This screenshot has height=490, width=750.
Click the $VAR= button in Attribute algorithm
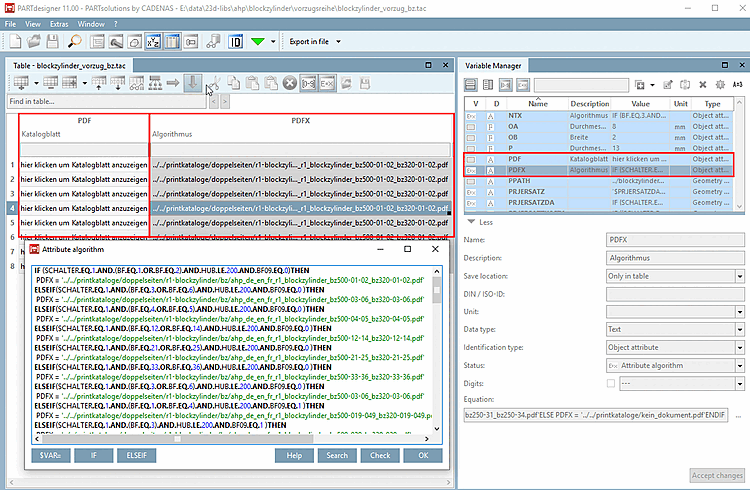(x=51, y=456)
